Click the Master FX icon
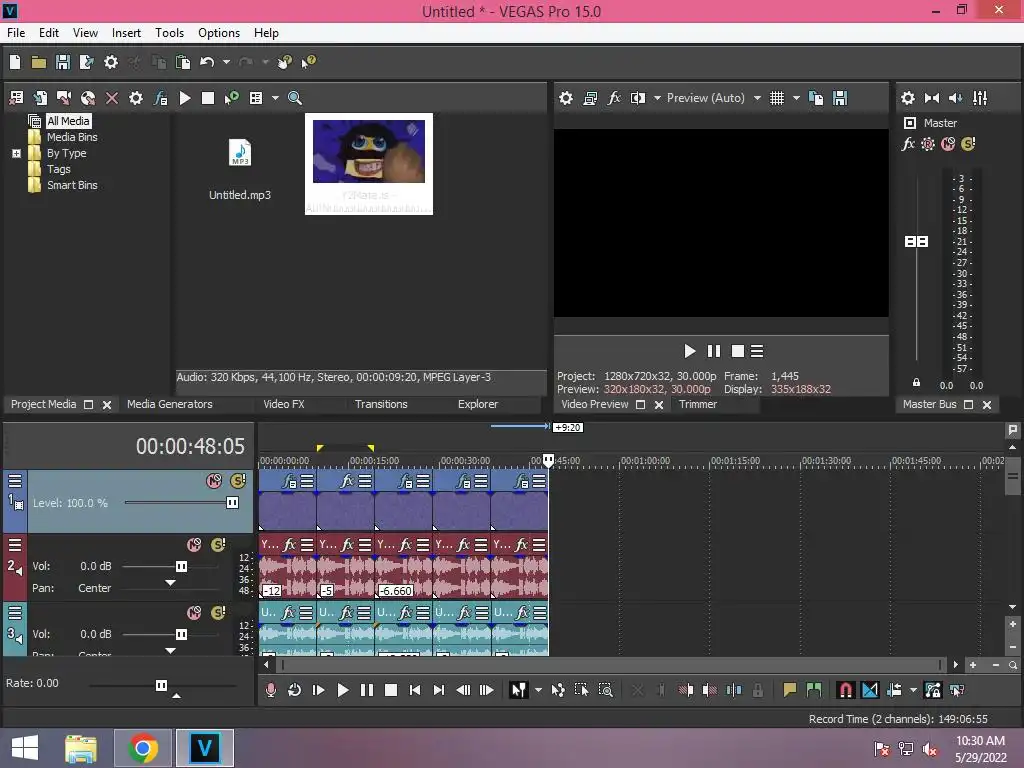 coord(908,144)
